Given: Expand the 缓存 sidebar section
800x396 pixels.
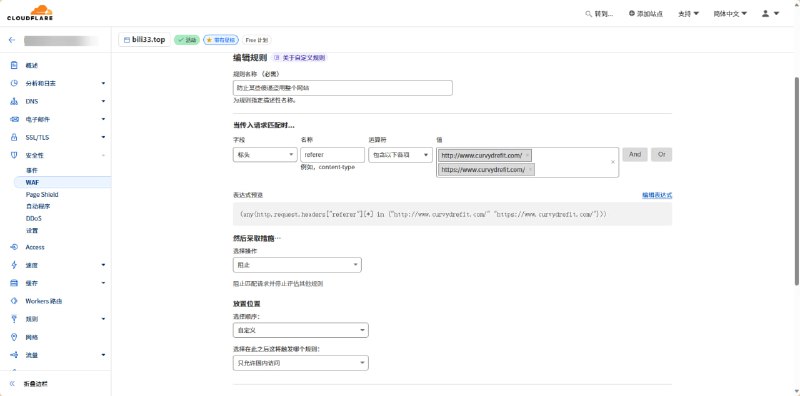Looking at the screenshot, I should coord(103,283).
